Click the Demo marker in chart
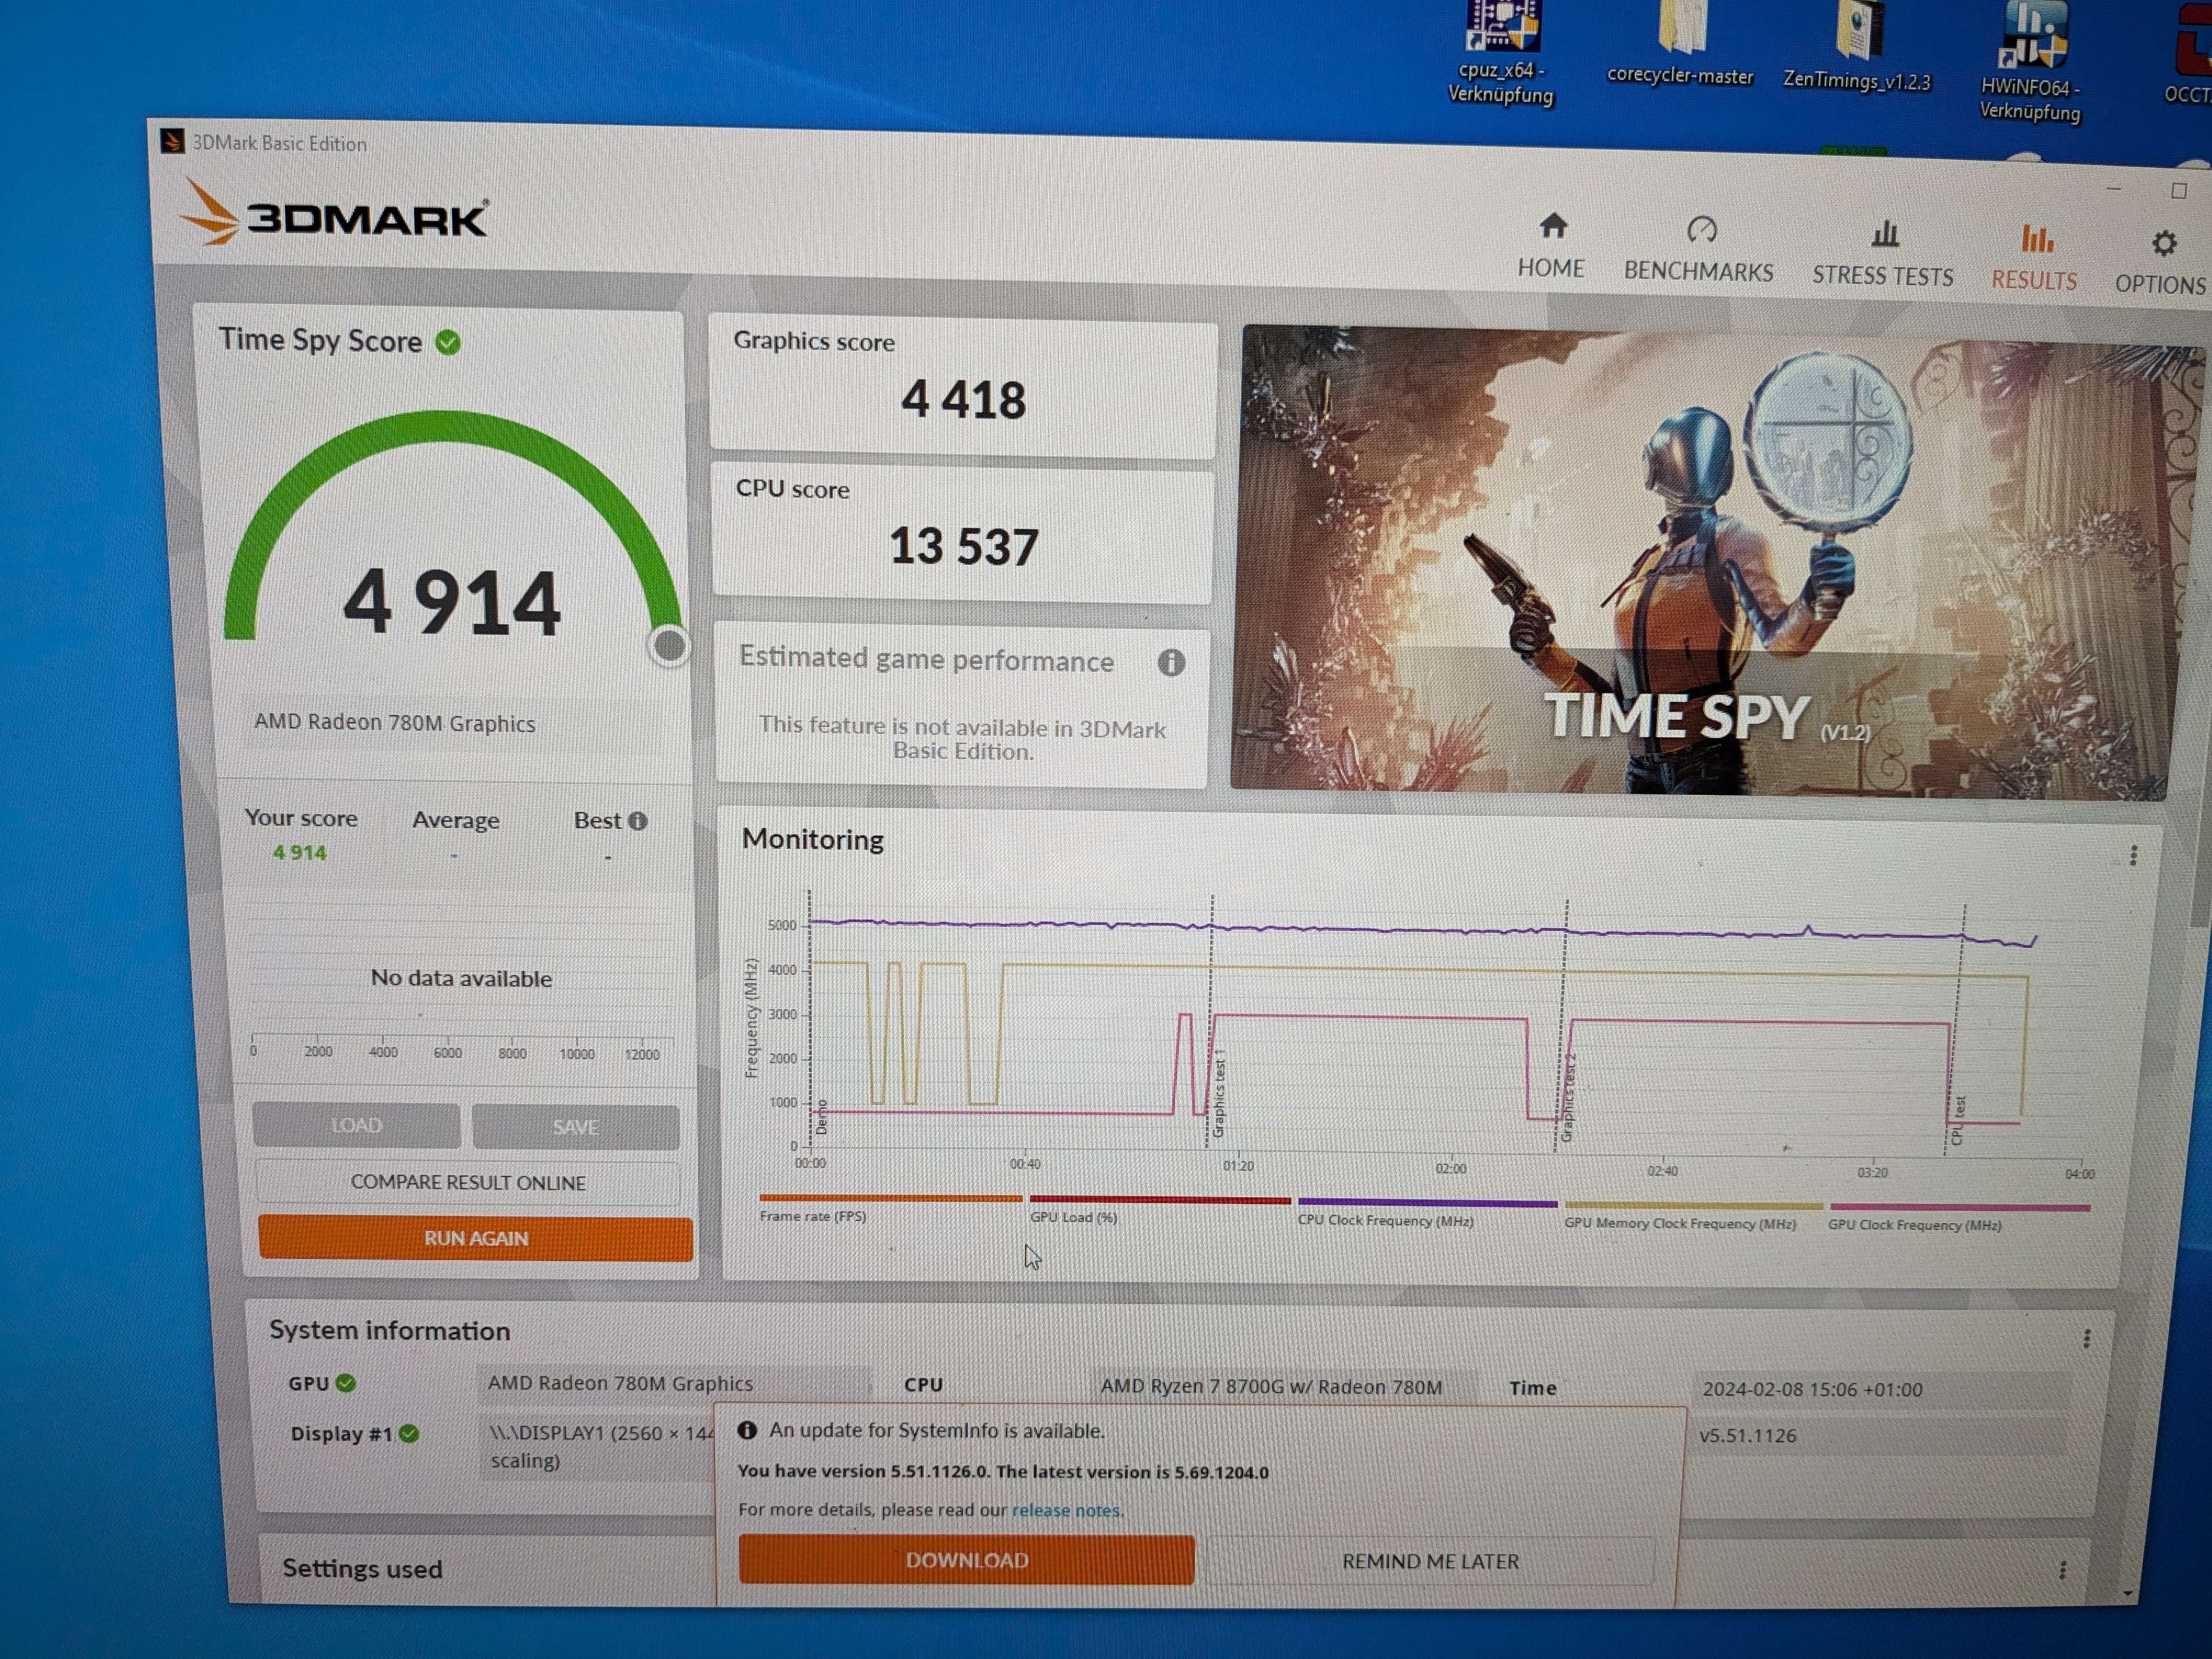This screenshot has height=1659, width=2212. 821,1117
